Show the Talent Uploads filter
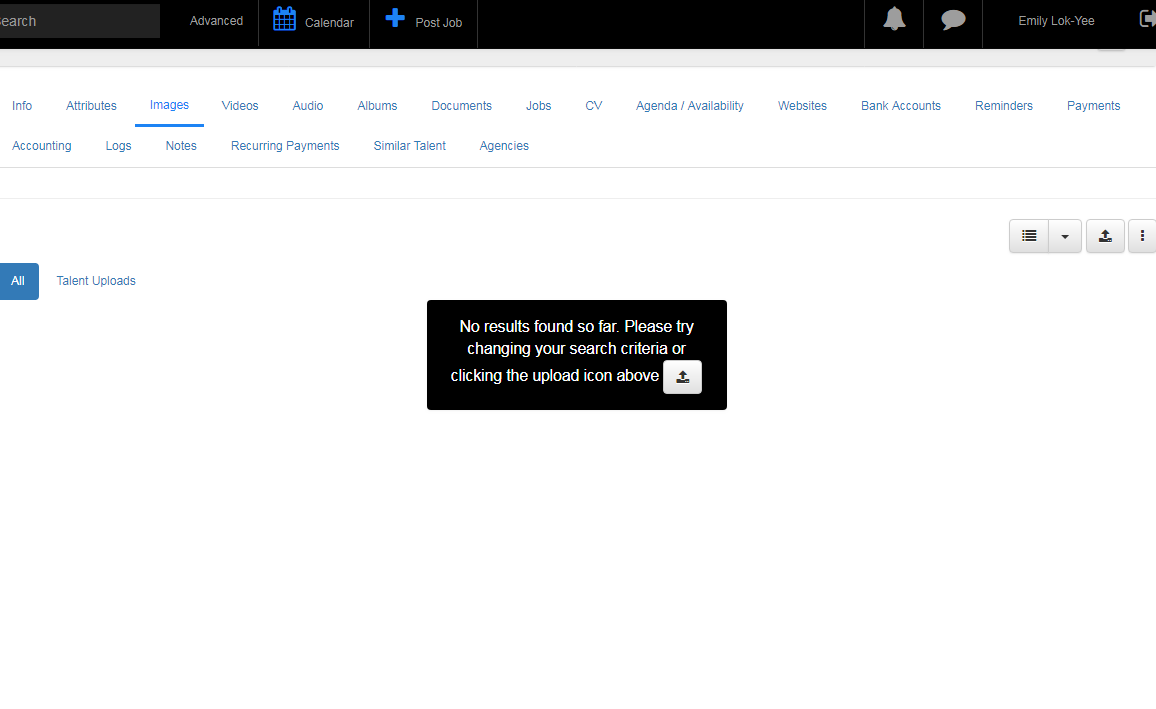The height and width of the screenshot is (709, 1156). pyautogui.click(x=96, y=281)
